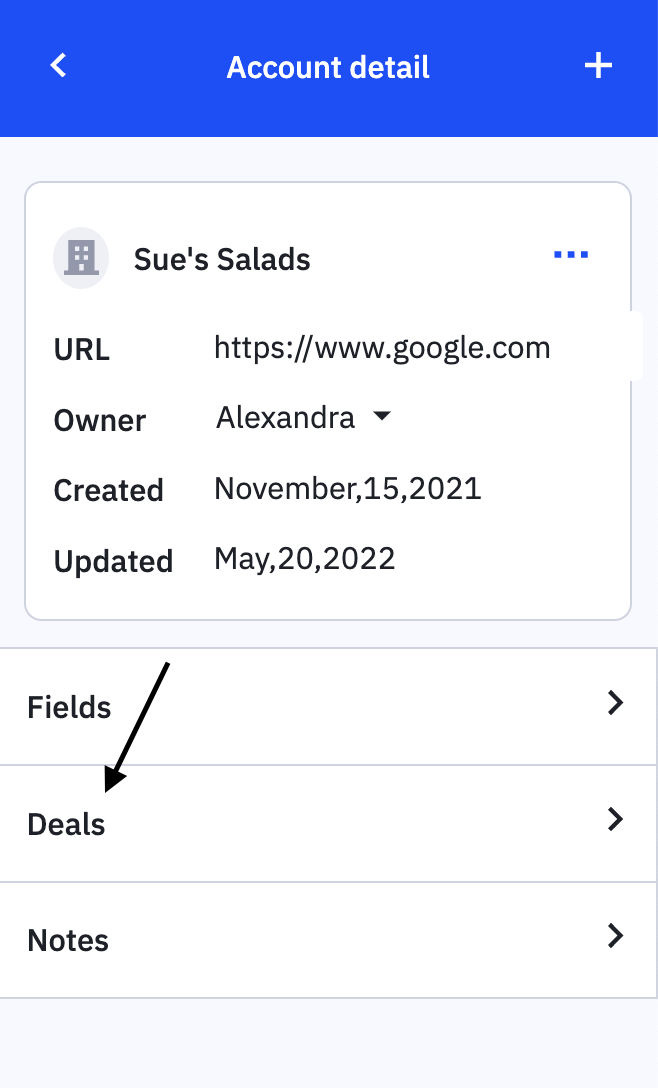Image resolution: width=658 pixels, height=1088 pixels.
Task: Open the Fields section
Action: [70, 707]
